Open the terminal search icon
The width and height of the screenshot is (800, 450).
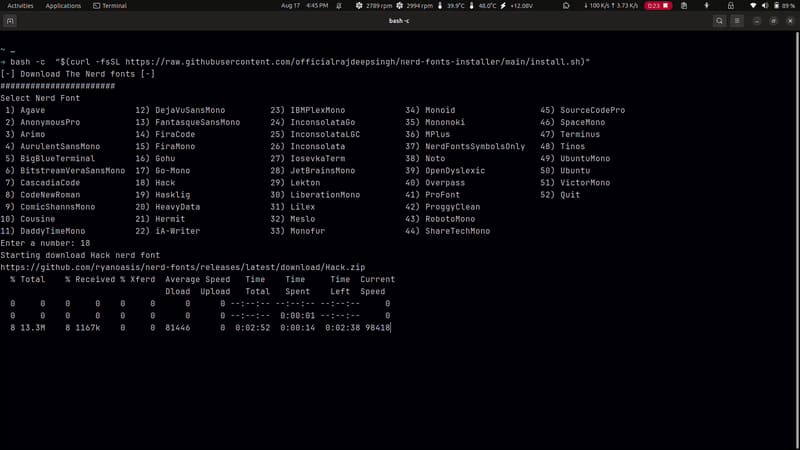pos(719,21)
